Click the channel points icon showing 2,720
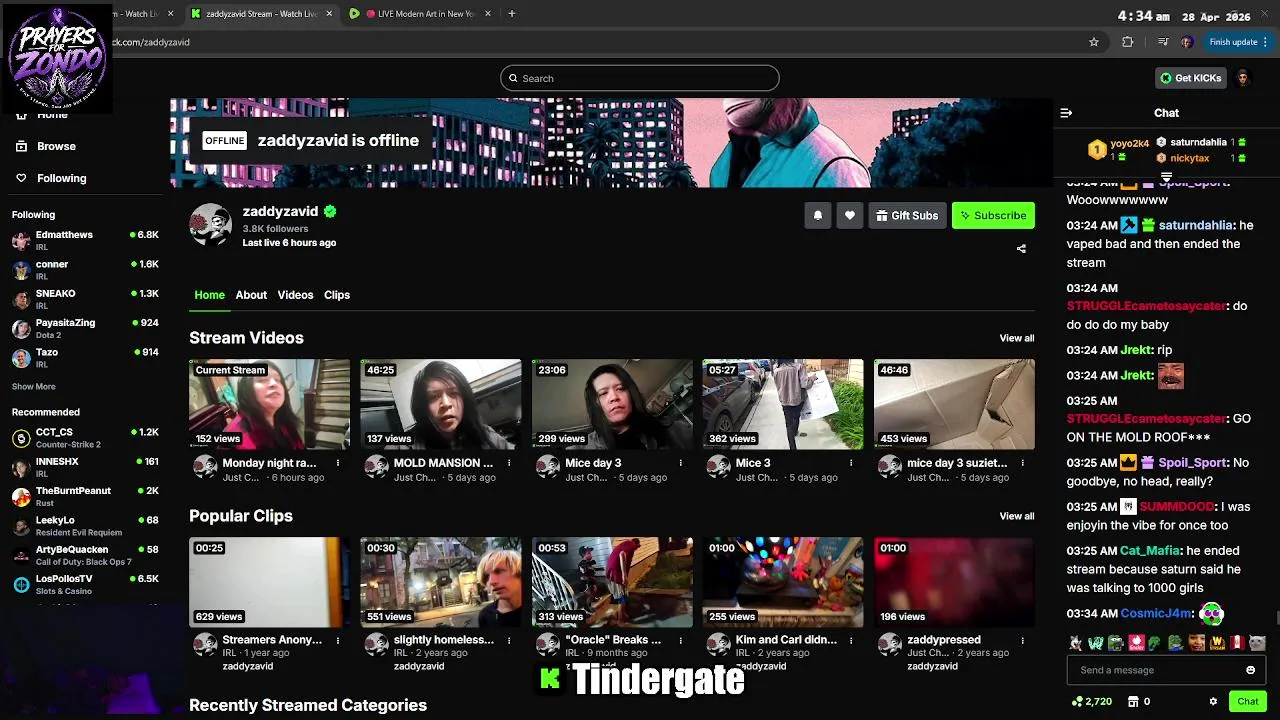This screenshot has width=1280, height=720. 1077,701
